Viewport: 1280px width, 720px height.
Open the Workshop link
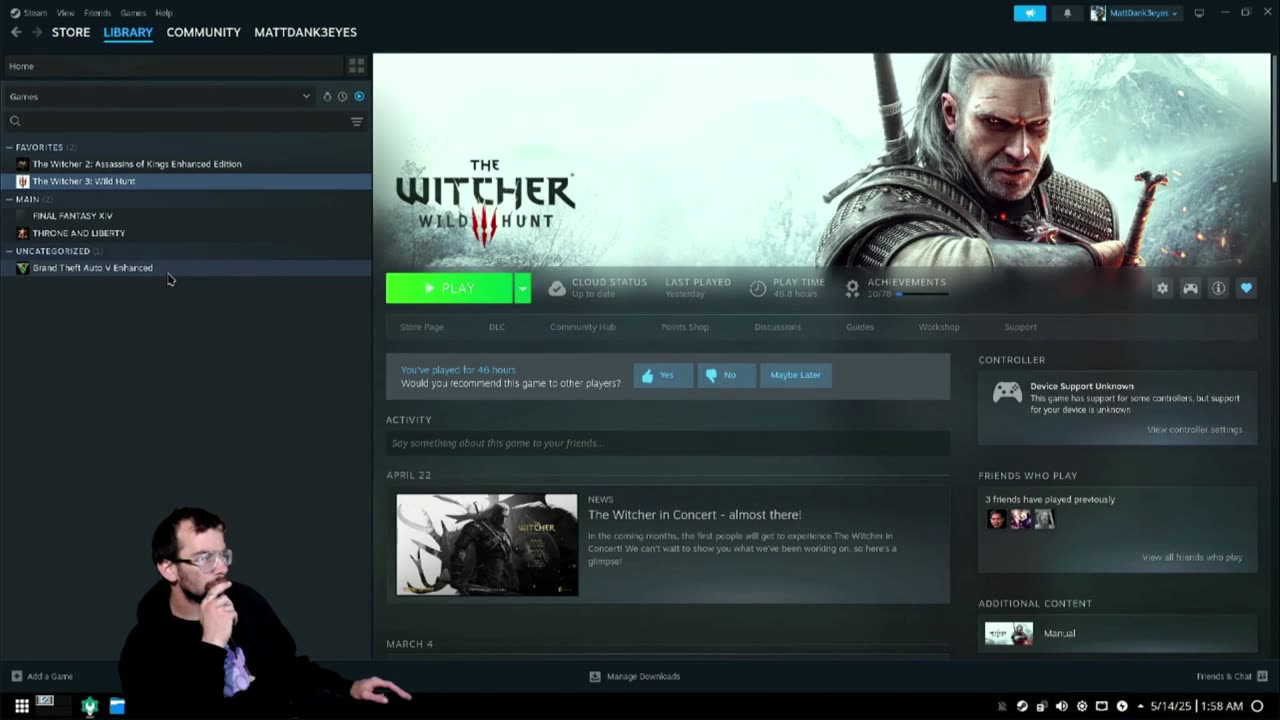tap(939, 327)
